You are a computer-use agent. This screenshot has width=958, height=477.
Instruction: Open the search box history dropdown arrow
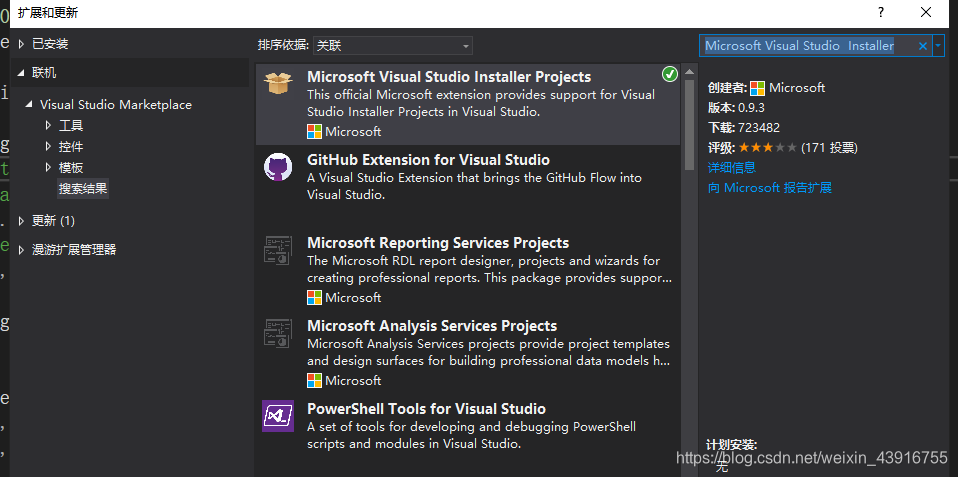pyautogui.click(x=938, y=46)
